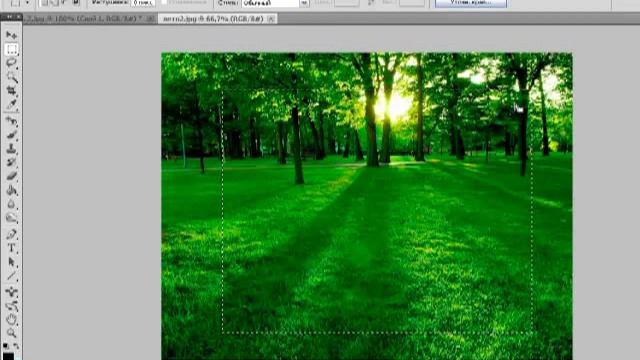The height and width of the screenshot is (360, 640).
Task: Select the Line shape tool
Action: click(11, 276)
